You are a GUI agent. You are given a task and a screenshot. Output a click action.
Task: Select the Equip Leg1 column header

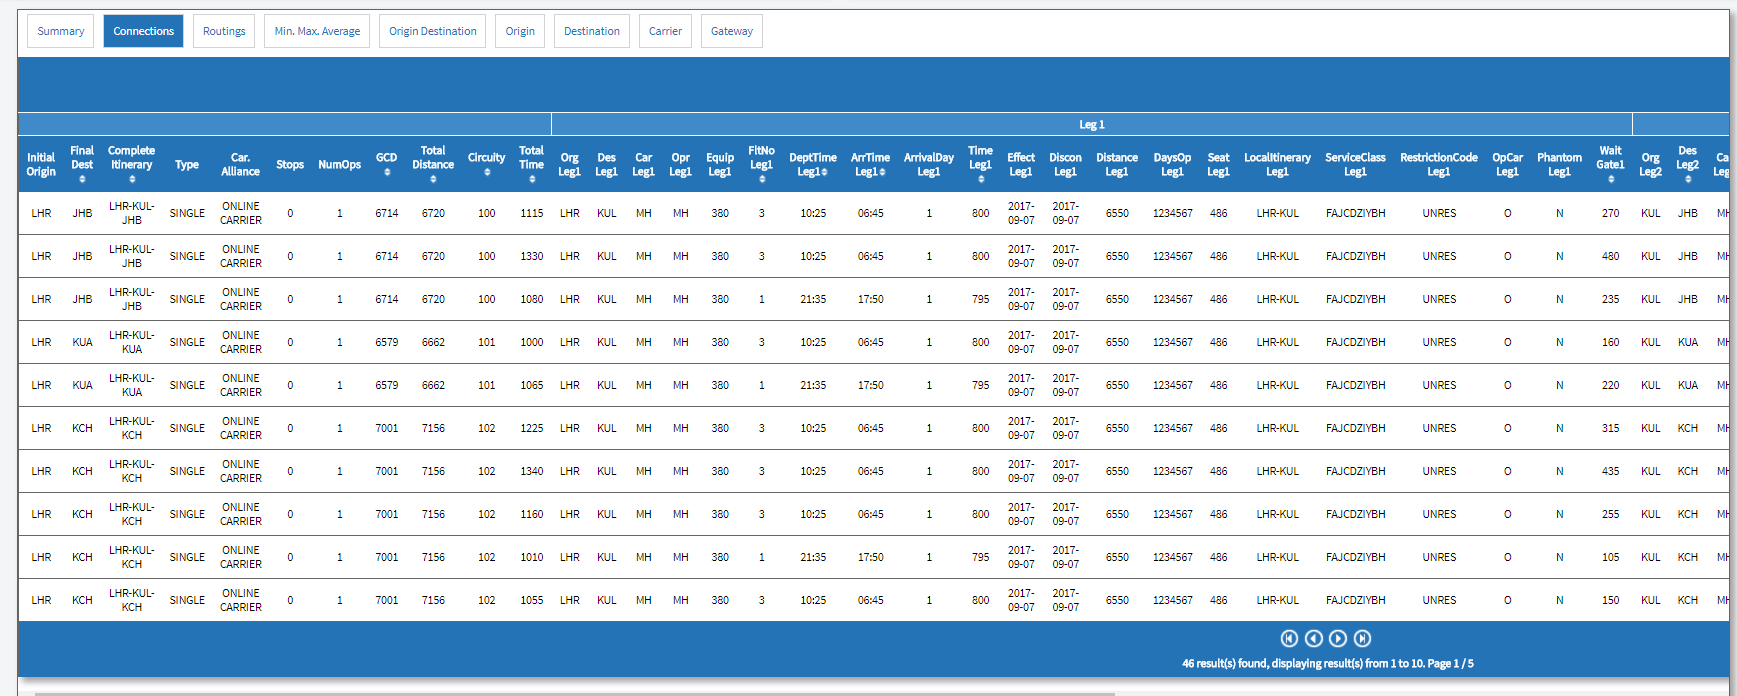pos(720,164)
